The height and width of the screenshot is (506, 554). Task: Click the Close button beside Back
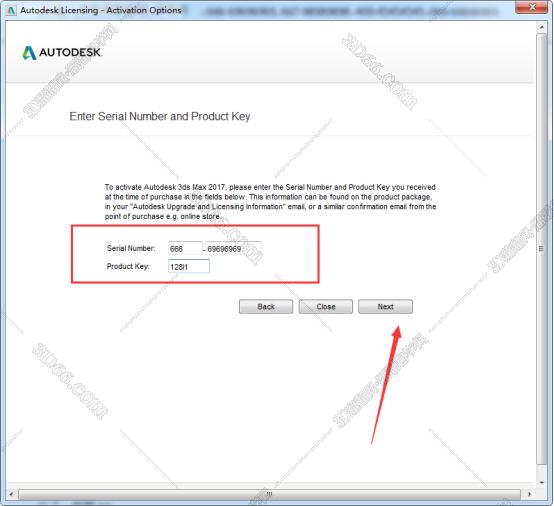point(325,307)
